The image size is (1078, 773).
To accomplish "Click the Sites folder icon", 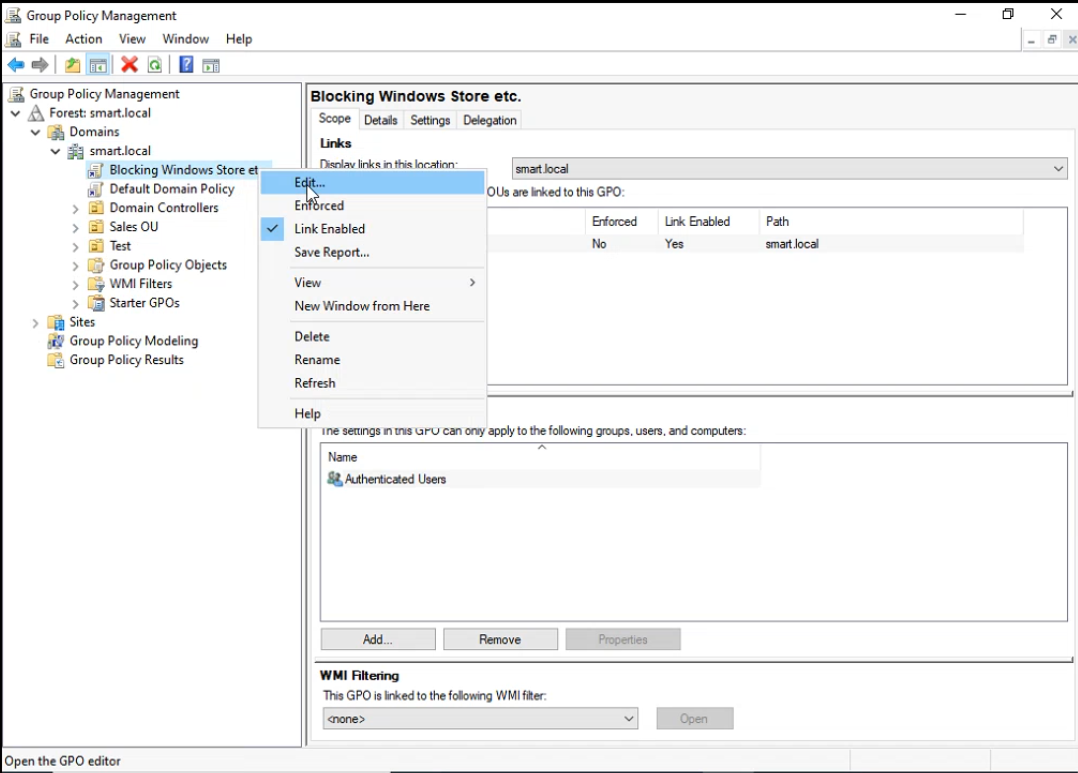I will (56, 322).
